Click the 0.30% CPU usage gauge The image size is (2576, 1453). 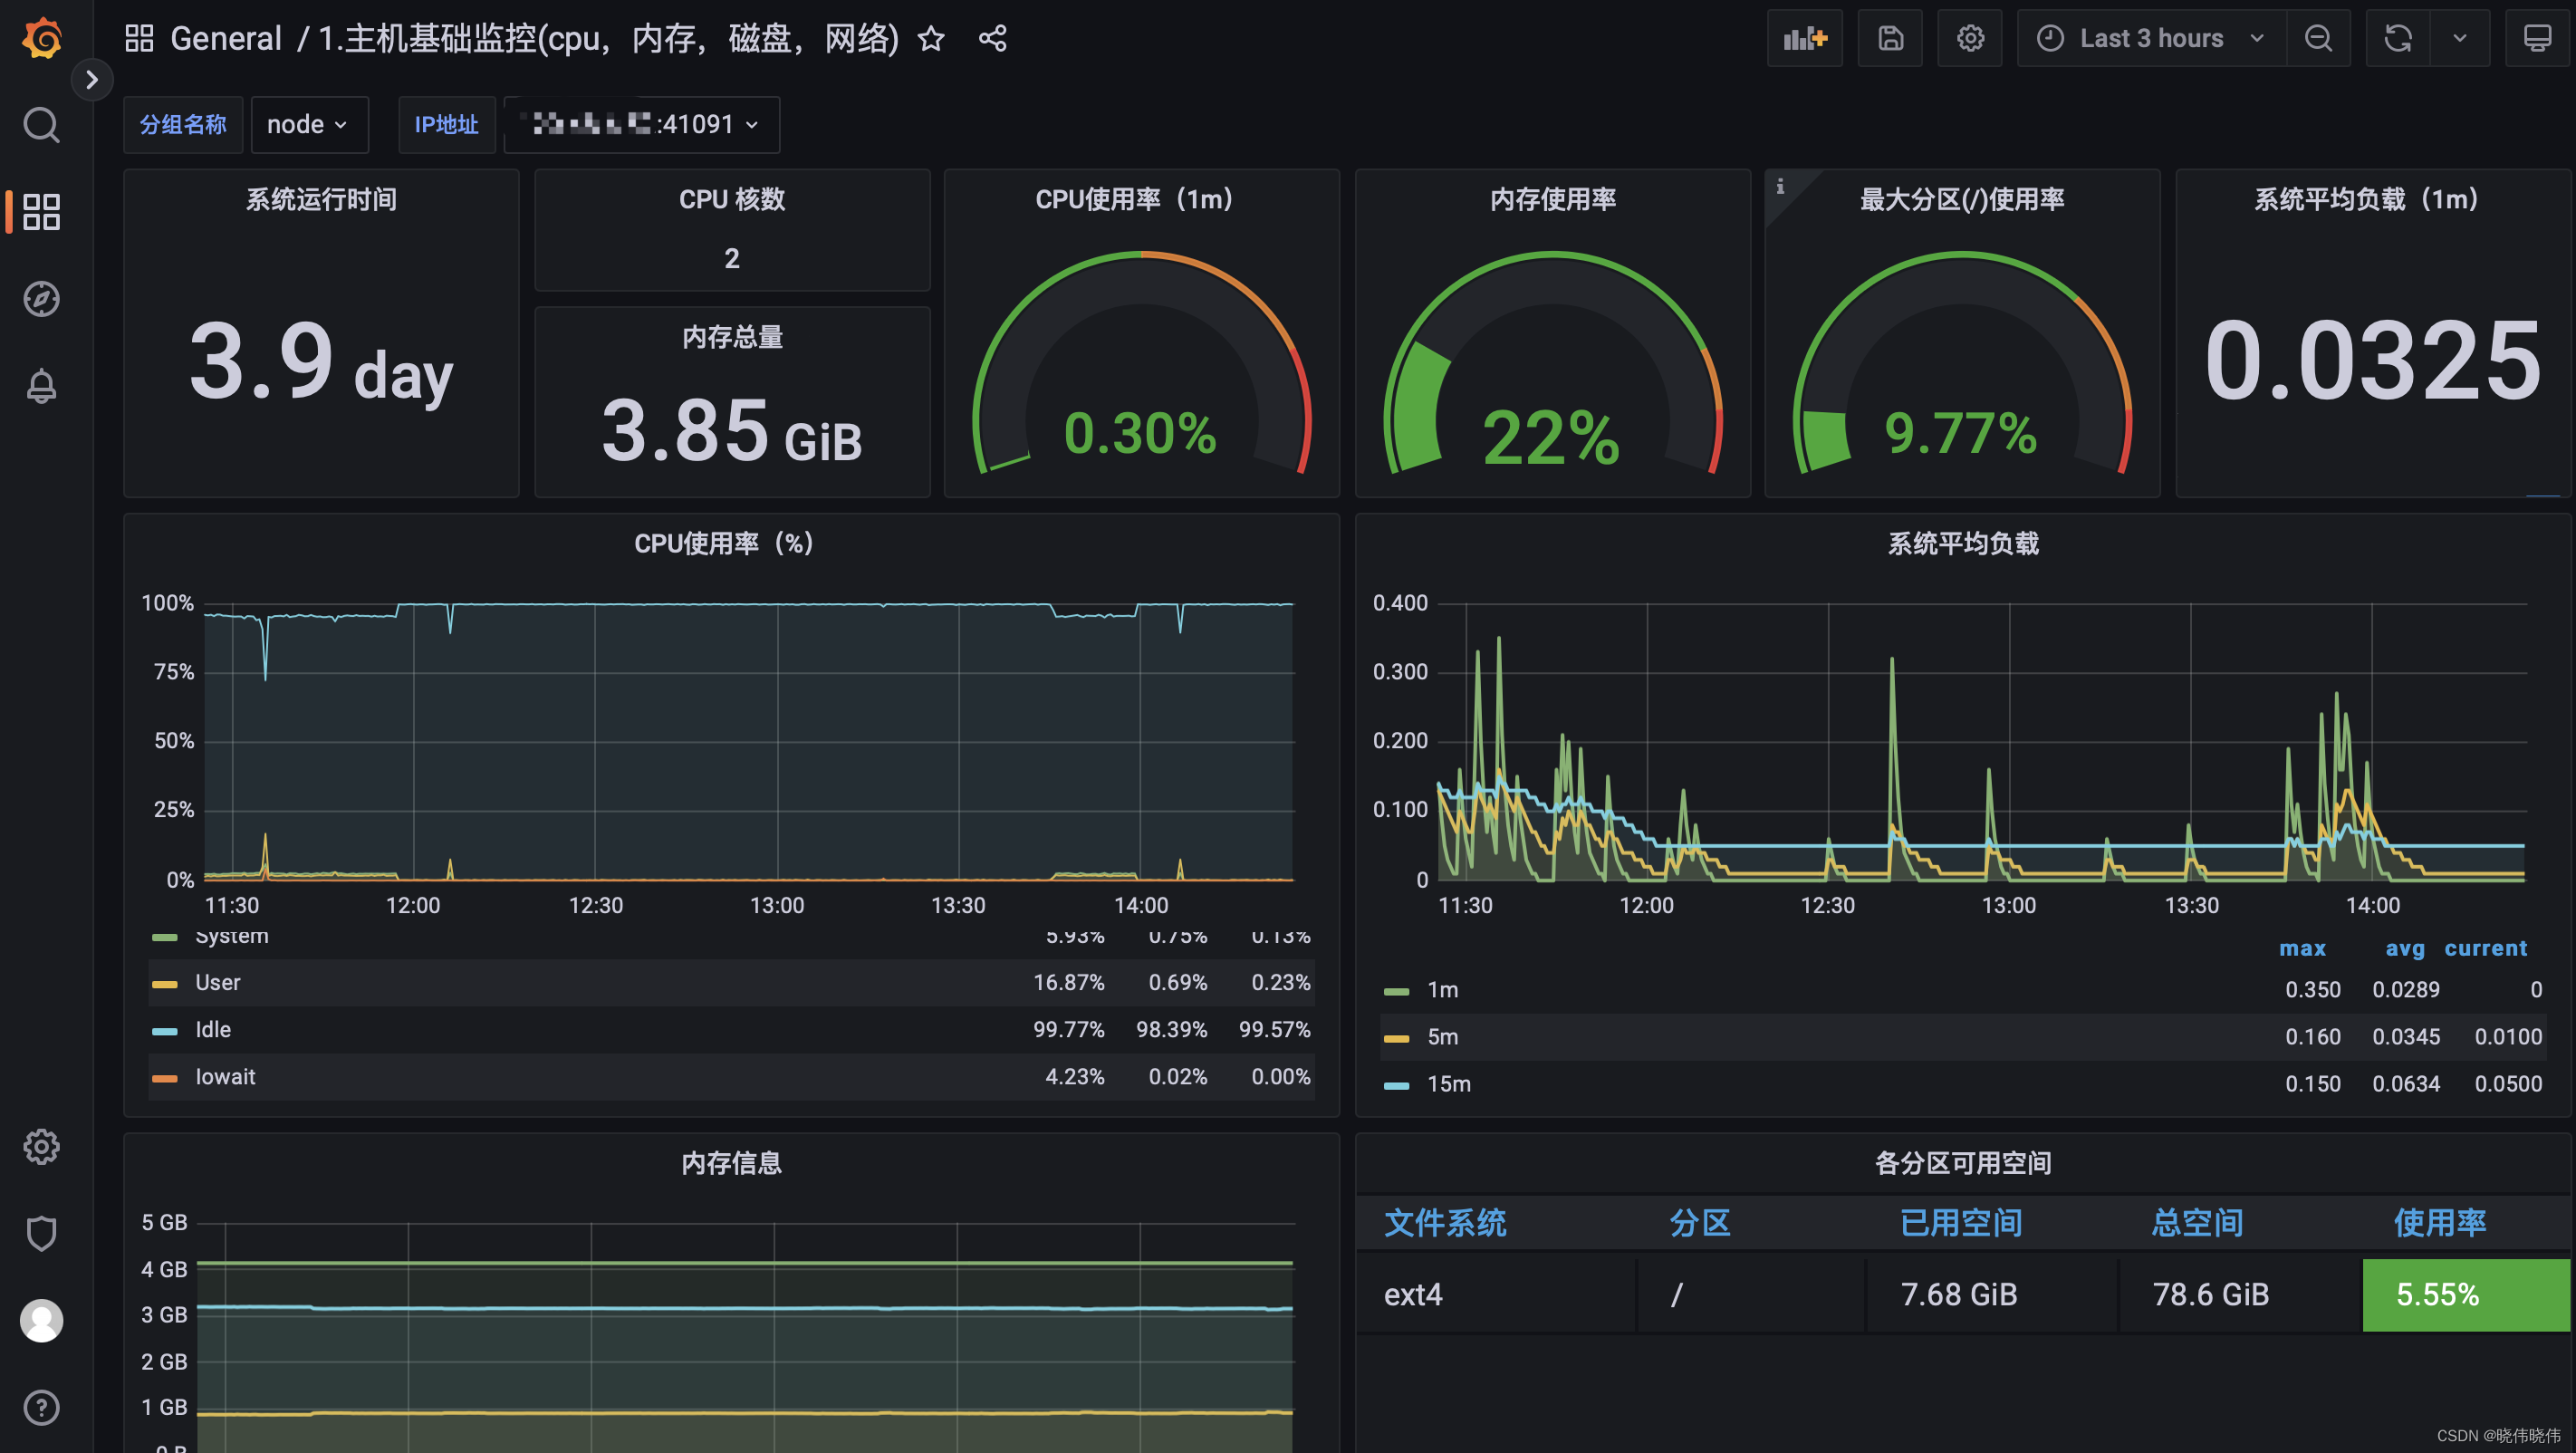pyautogui.click(x=1141, y=362)
